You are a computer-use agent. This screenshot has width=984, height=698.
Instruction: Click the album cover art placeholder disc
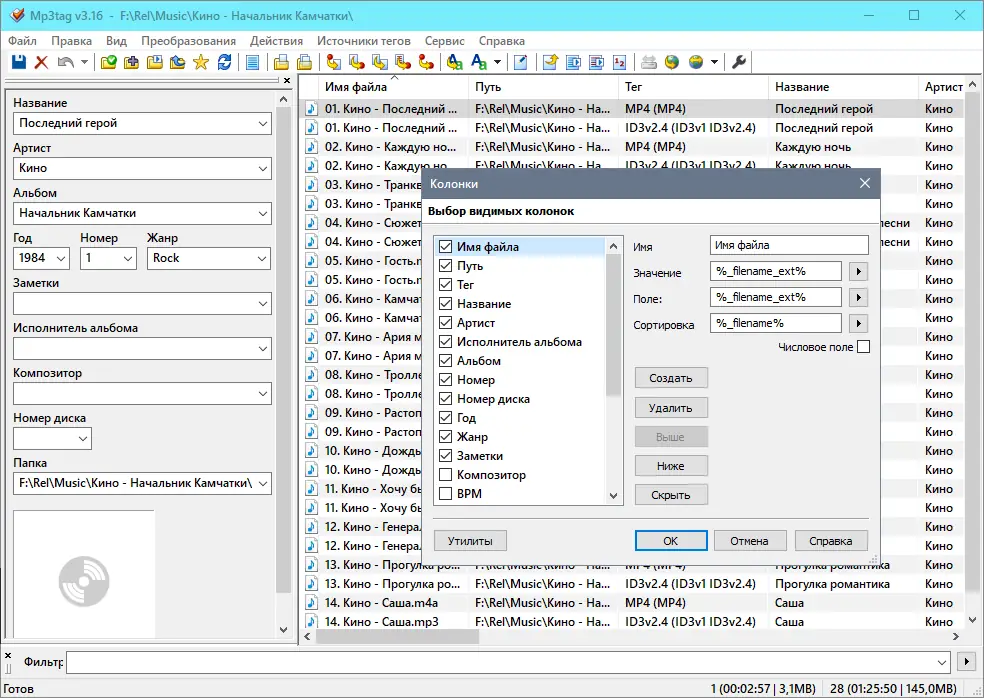pyautogui.click(x=84, y=581)
